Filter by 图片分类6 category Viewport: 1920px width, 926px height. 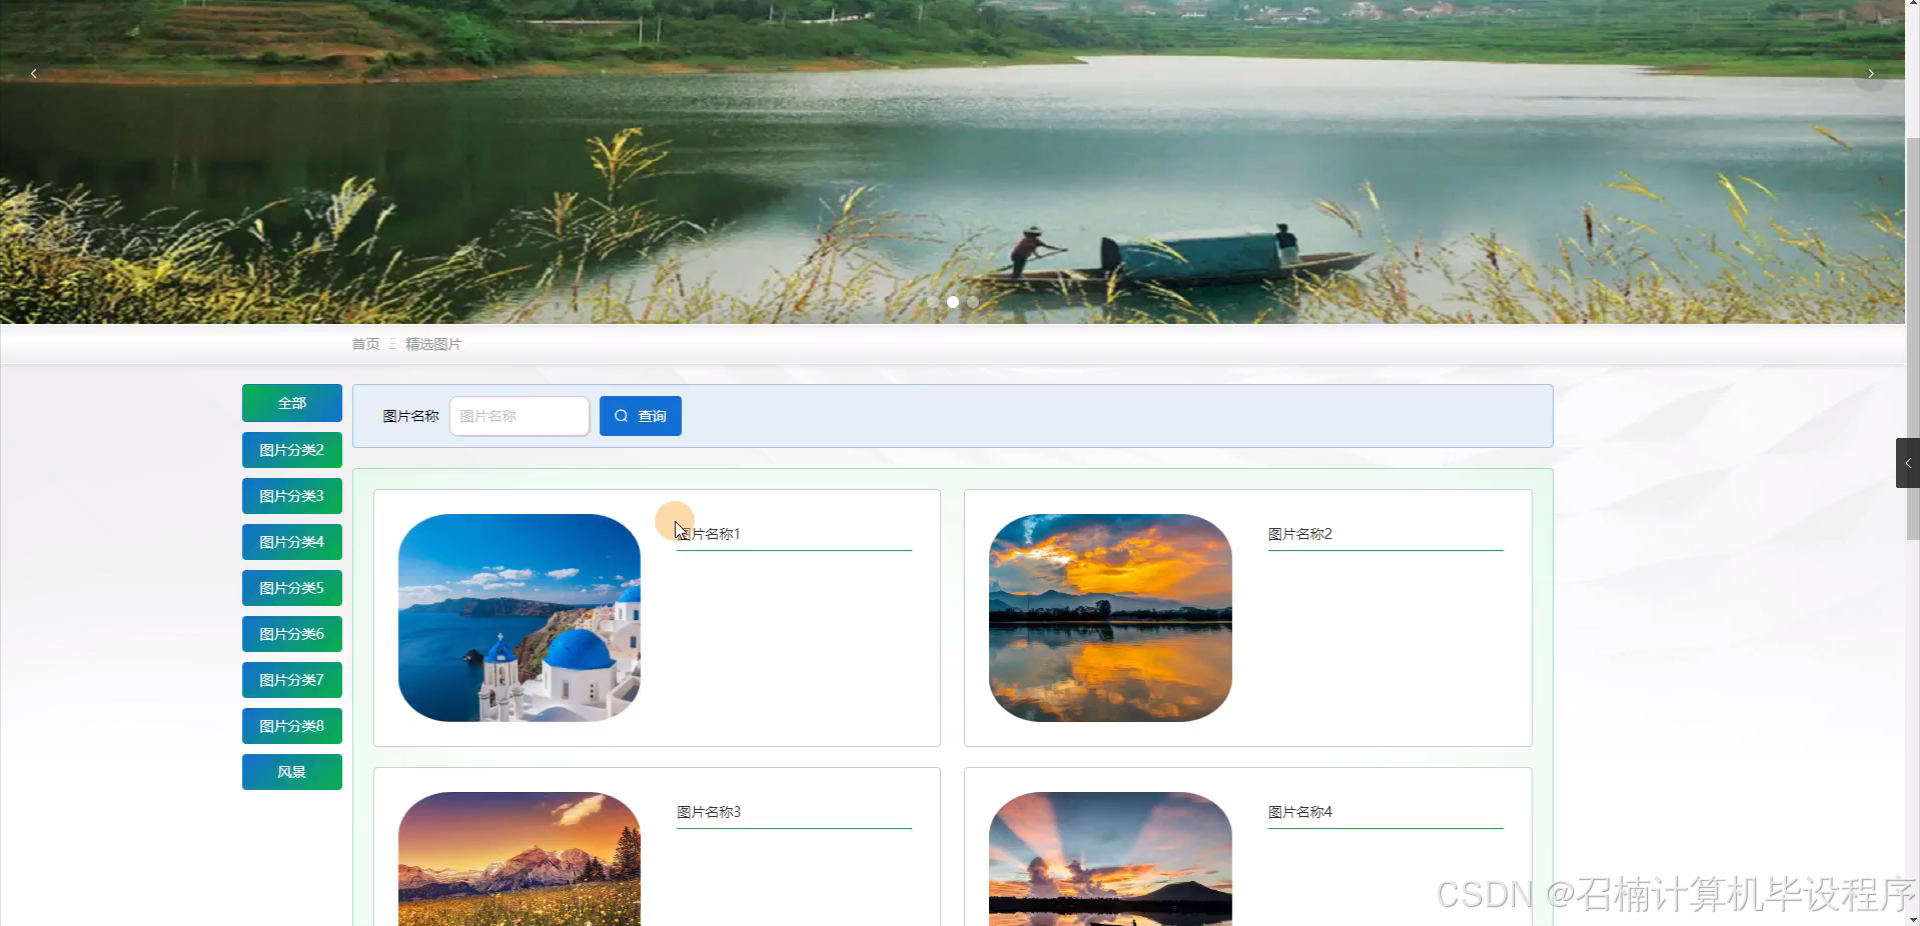coord(292,634)
